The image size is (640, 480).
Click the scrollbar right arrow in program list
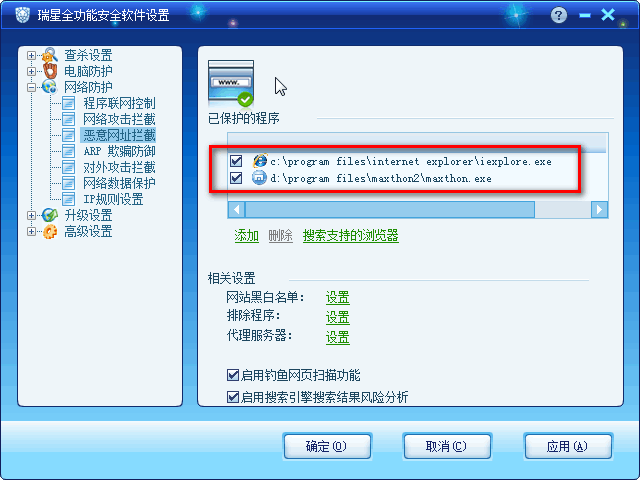coord(599,210)
